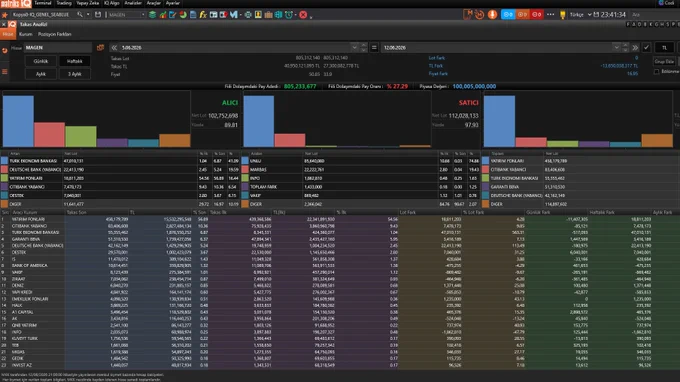Open the Analizler menu

[x=133, y=3]
